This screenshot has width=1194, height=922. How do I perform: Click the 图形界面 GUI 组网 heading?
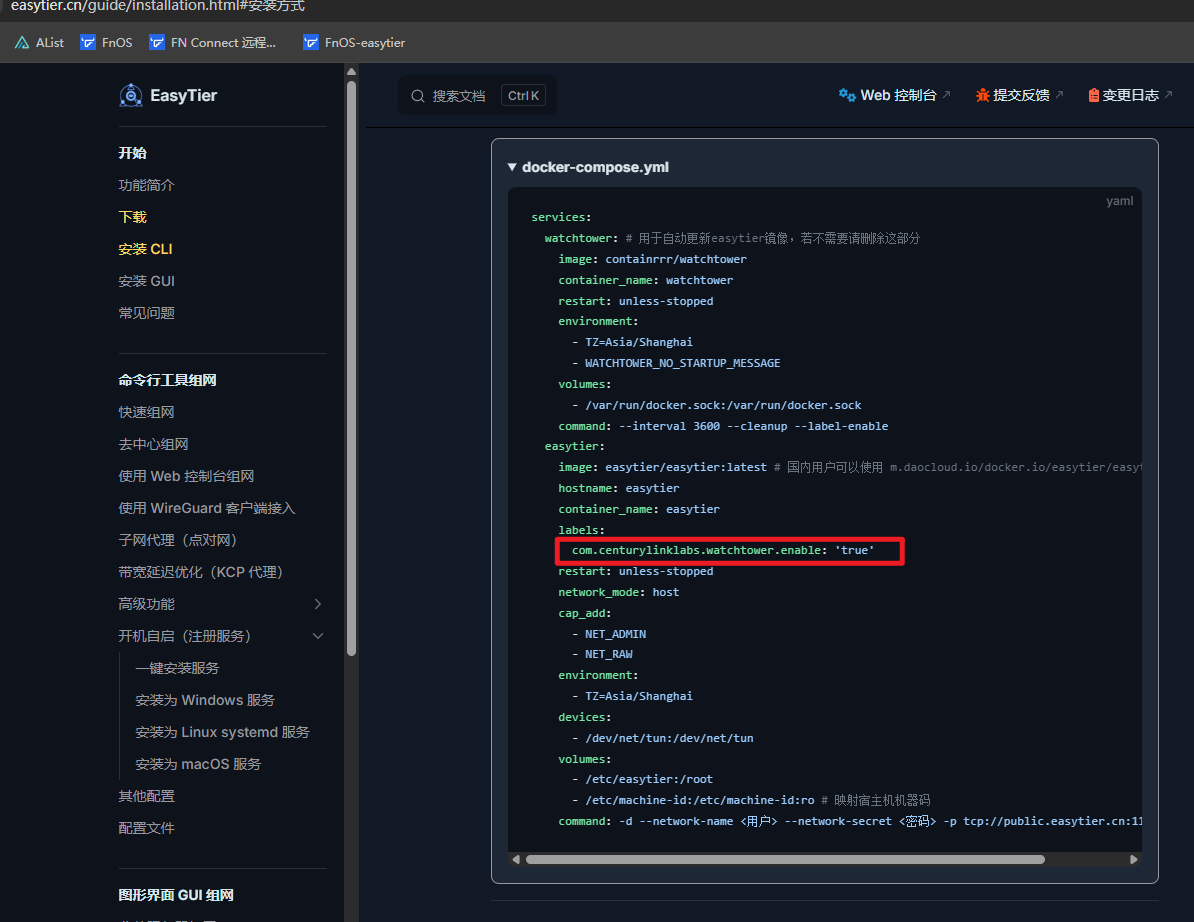click(x=176, y=895)
